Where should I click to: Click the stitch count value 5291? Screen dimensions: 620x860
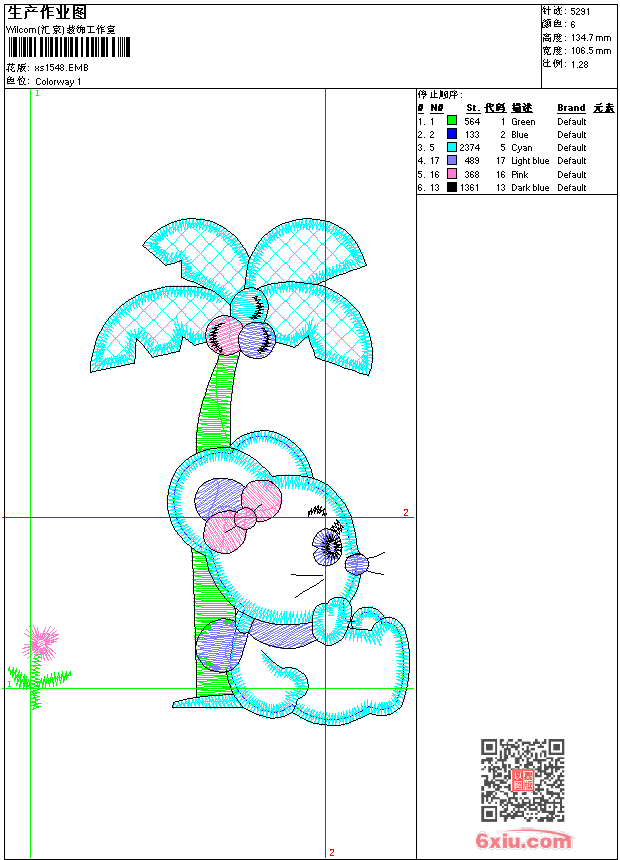(x=580, y=12)
